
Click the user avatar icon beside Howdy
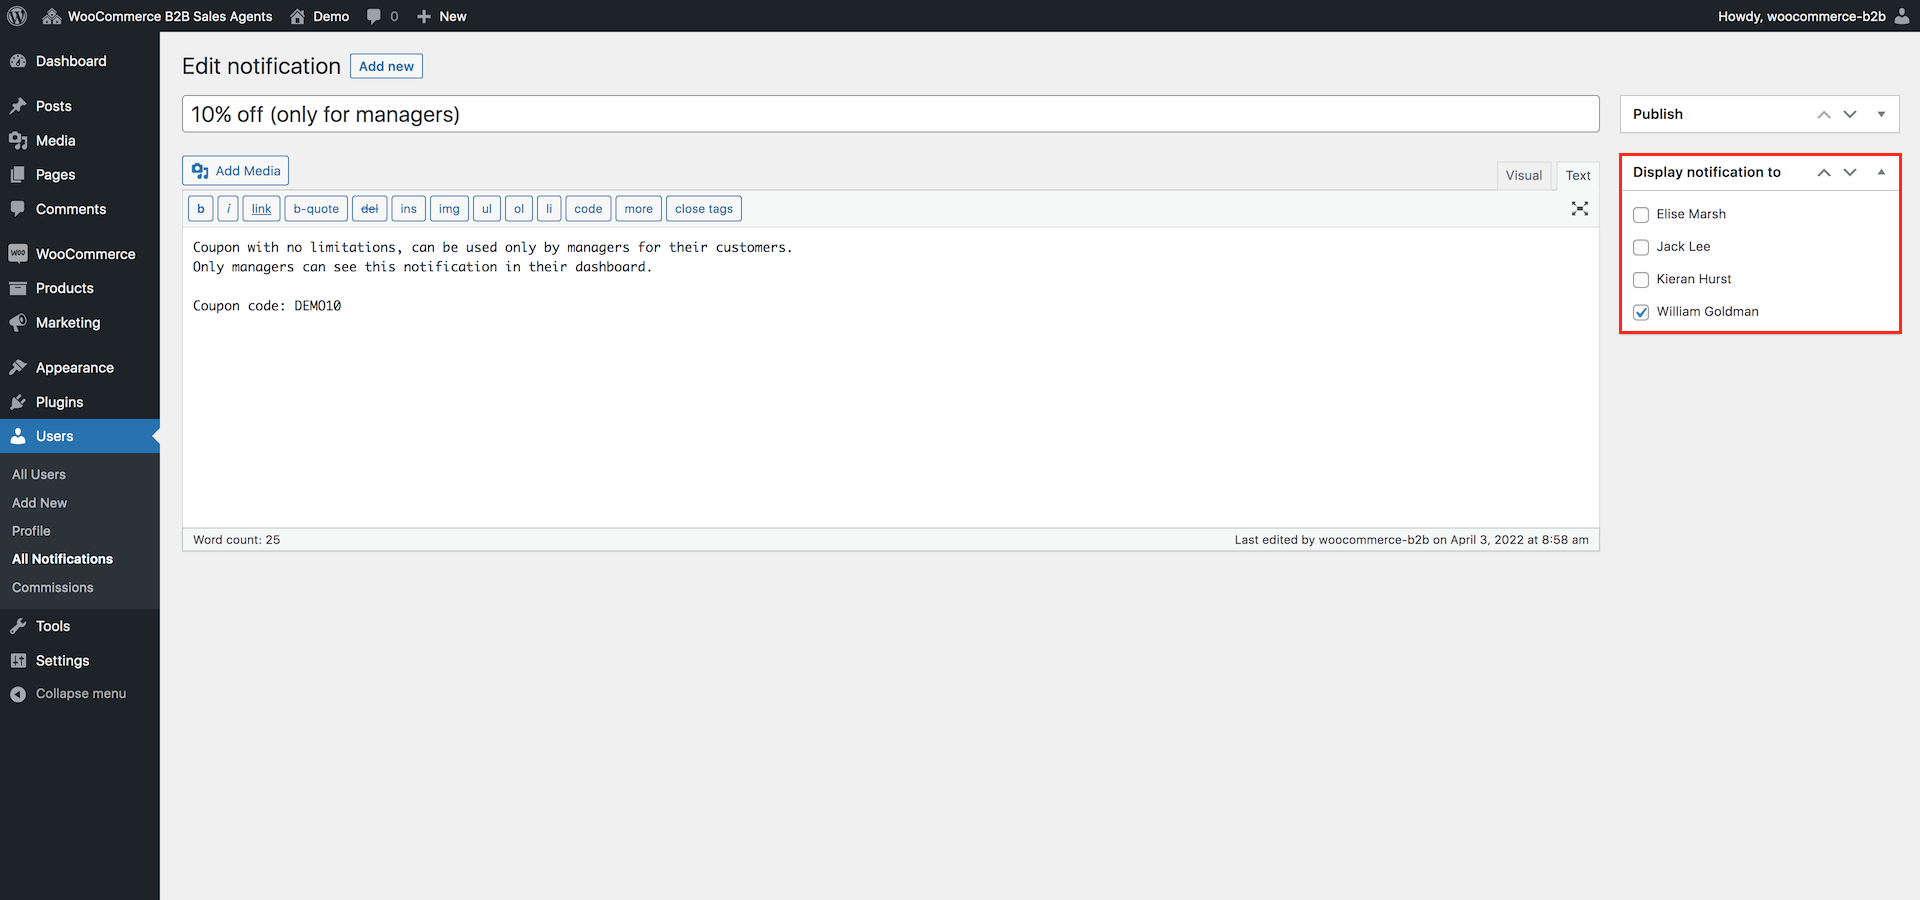pos(1901,16)
